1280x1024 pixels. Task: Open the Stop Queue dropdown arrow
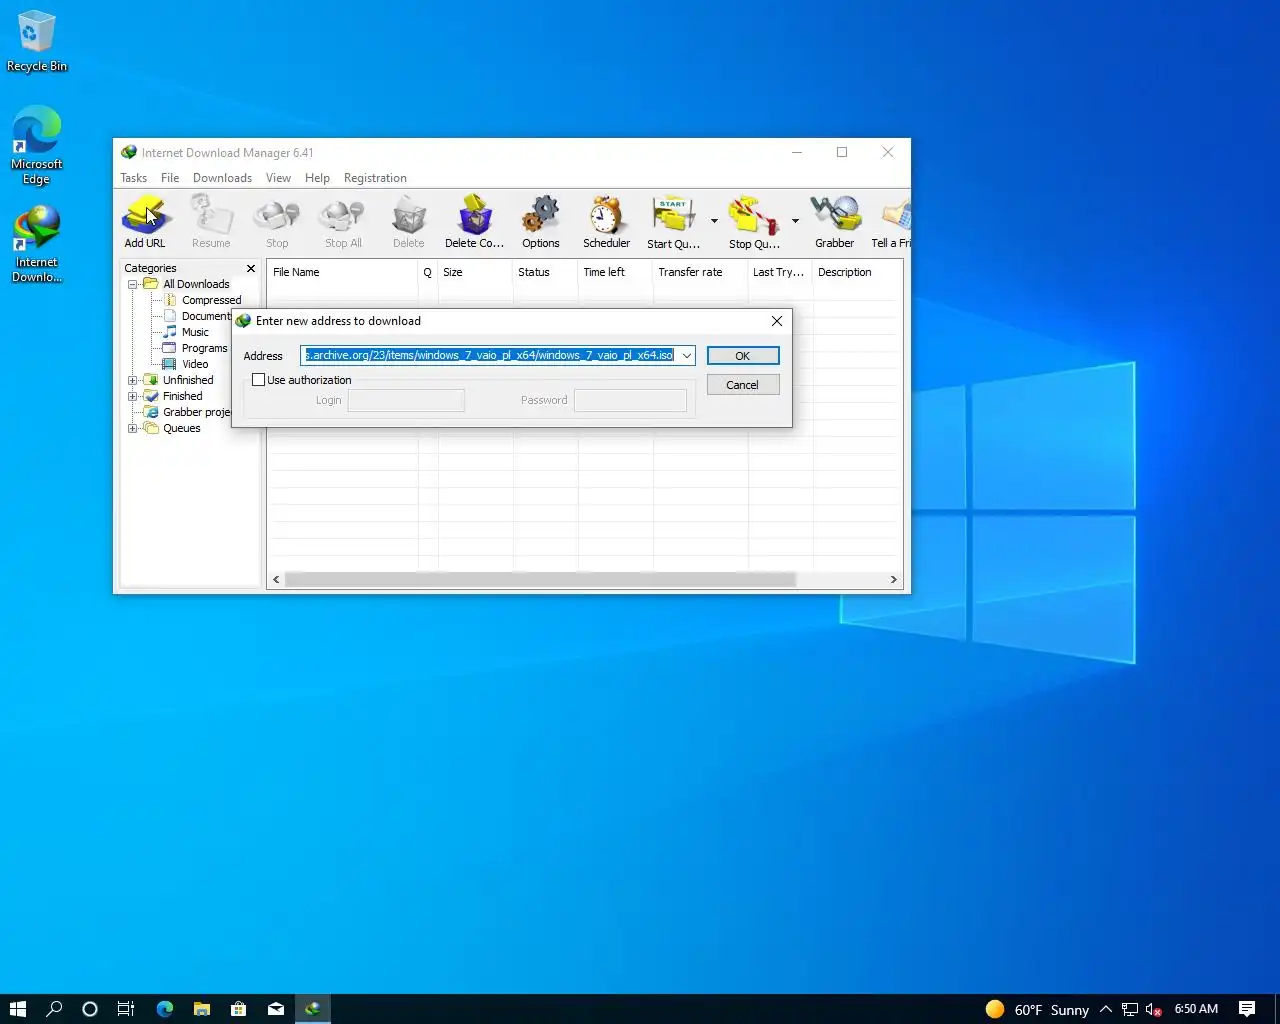coord(795,221)
